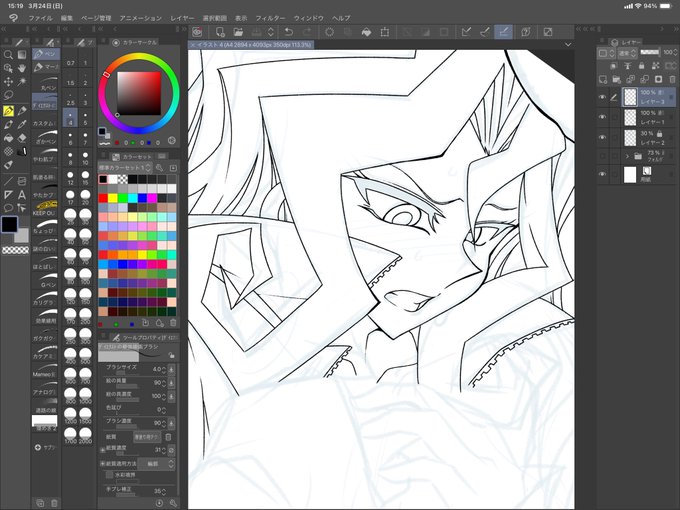This screenshot has width=680, height=510.
Task: Select the Balloon tool
Action: (8, 208)
